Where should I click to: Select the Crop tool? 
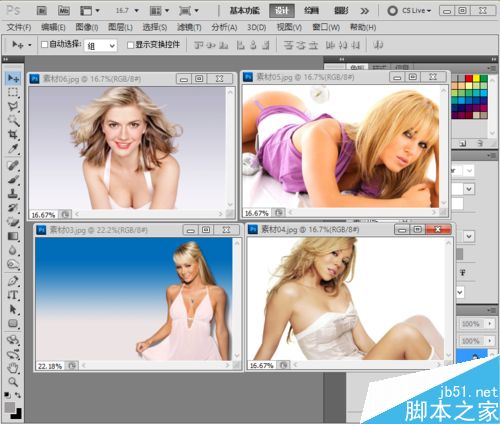click(x=13, y=135)
